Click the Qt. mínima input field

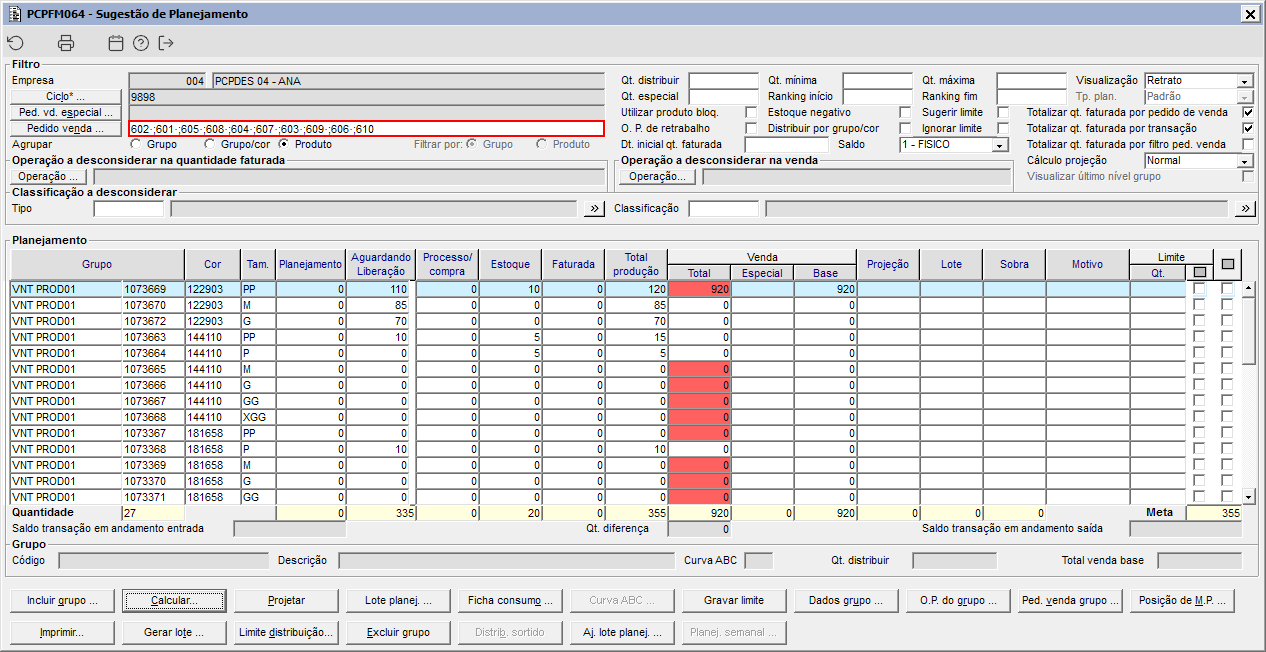coord(878,81)
